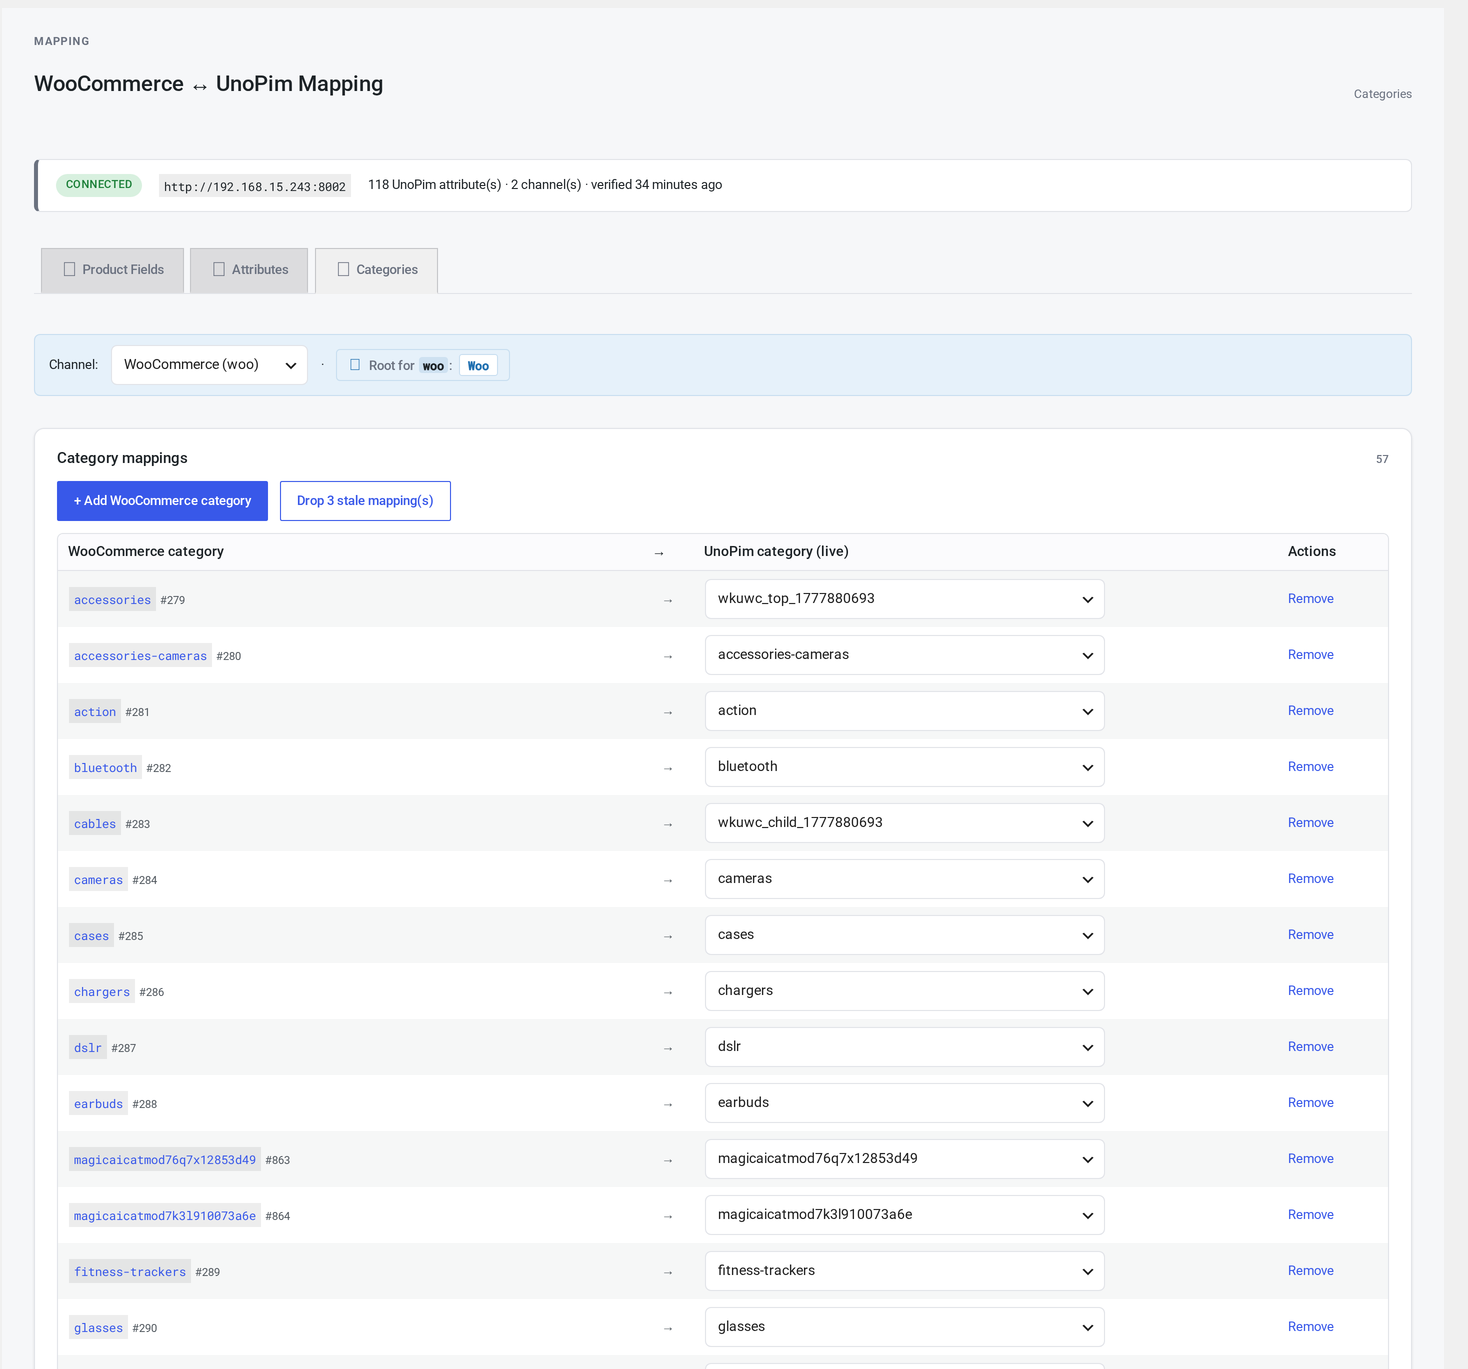
Task: Click the icon beside Root for woo
Action: [355, 365]
